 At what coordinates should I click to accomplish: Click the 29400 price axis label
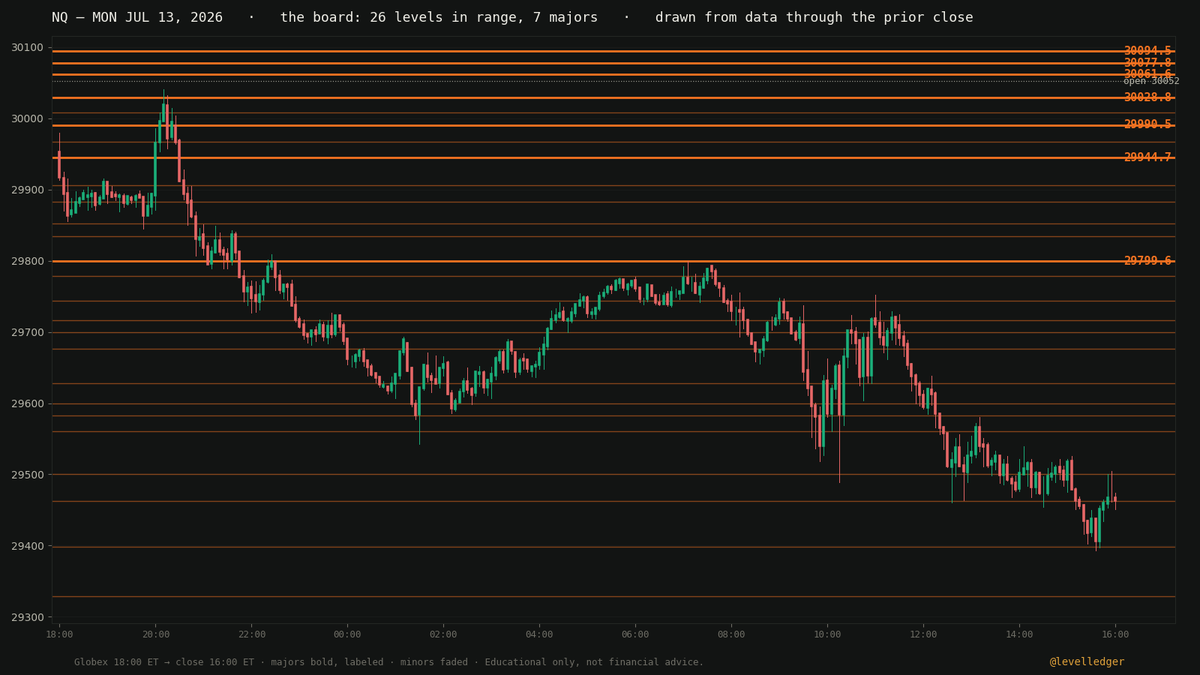[x=27, y=546]
